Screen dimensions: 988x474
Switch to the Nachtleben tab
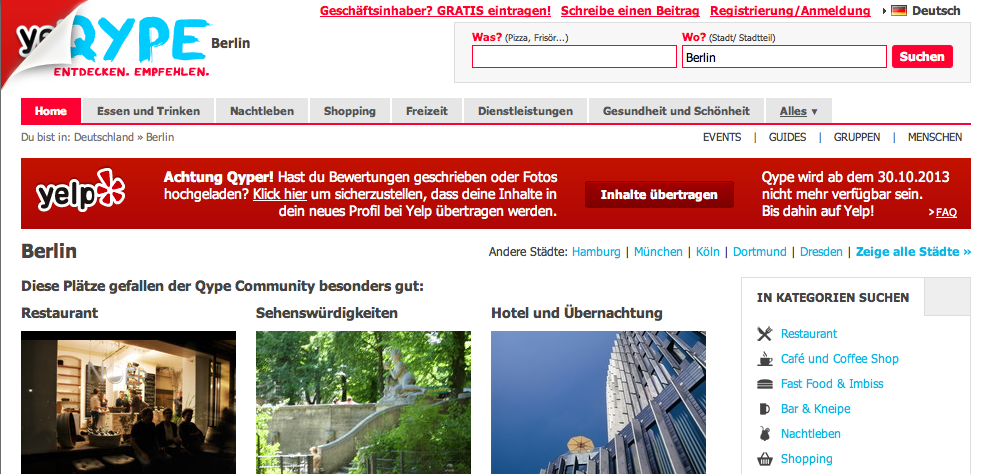[261, 111]
